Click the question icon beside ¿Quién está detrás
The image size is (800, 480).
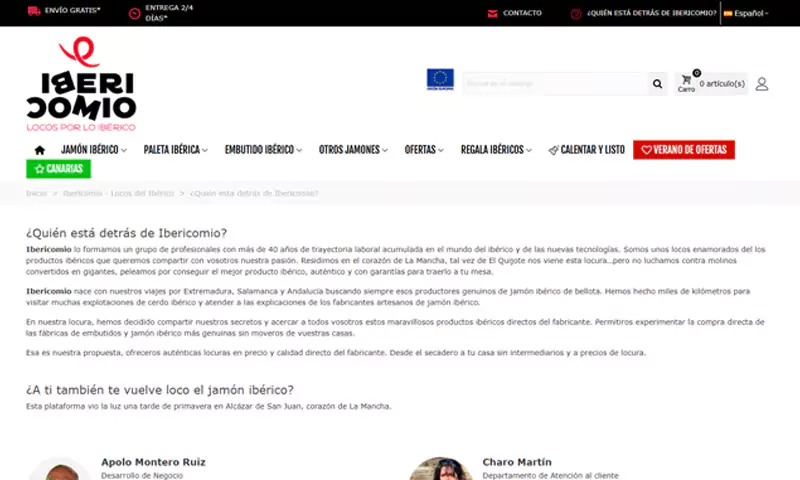coord(576,14)
